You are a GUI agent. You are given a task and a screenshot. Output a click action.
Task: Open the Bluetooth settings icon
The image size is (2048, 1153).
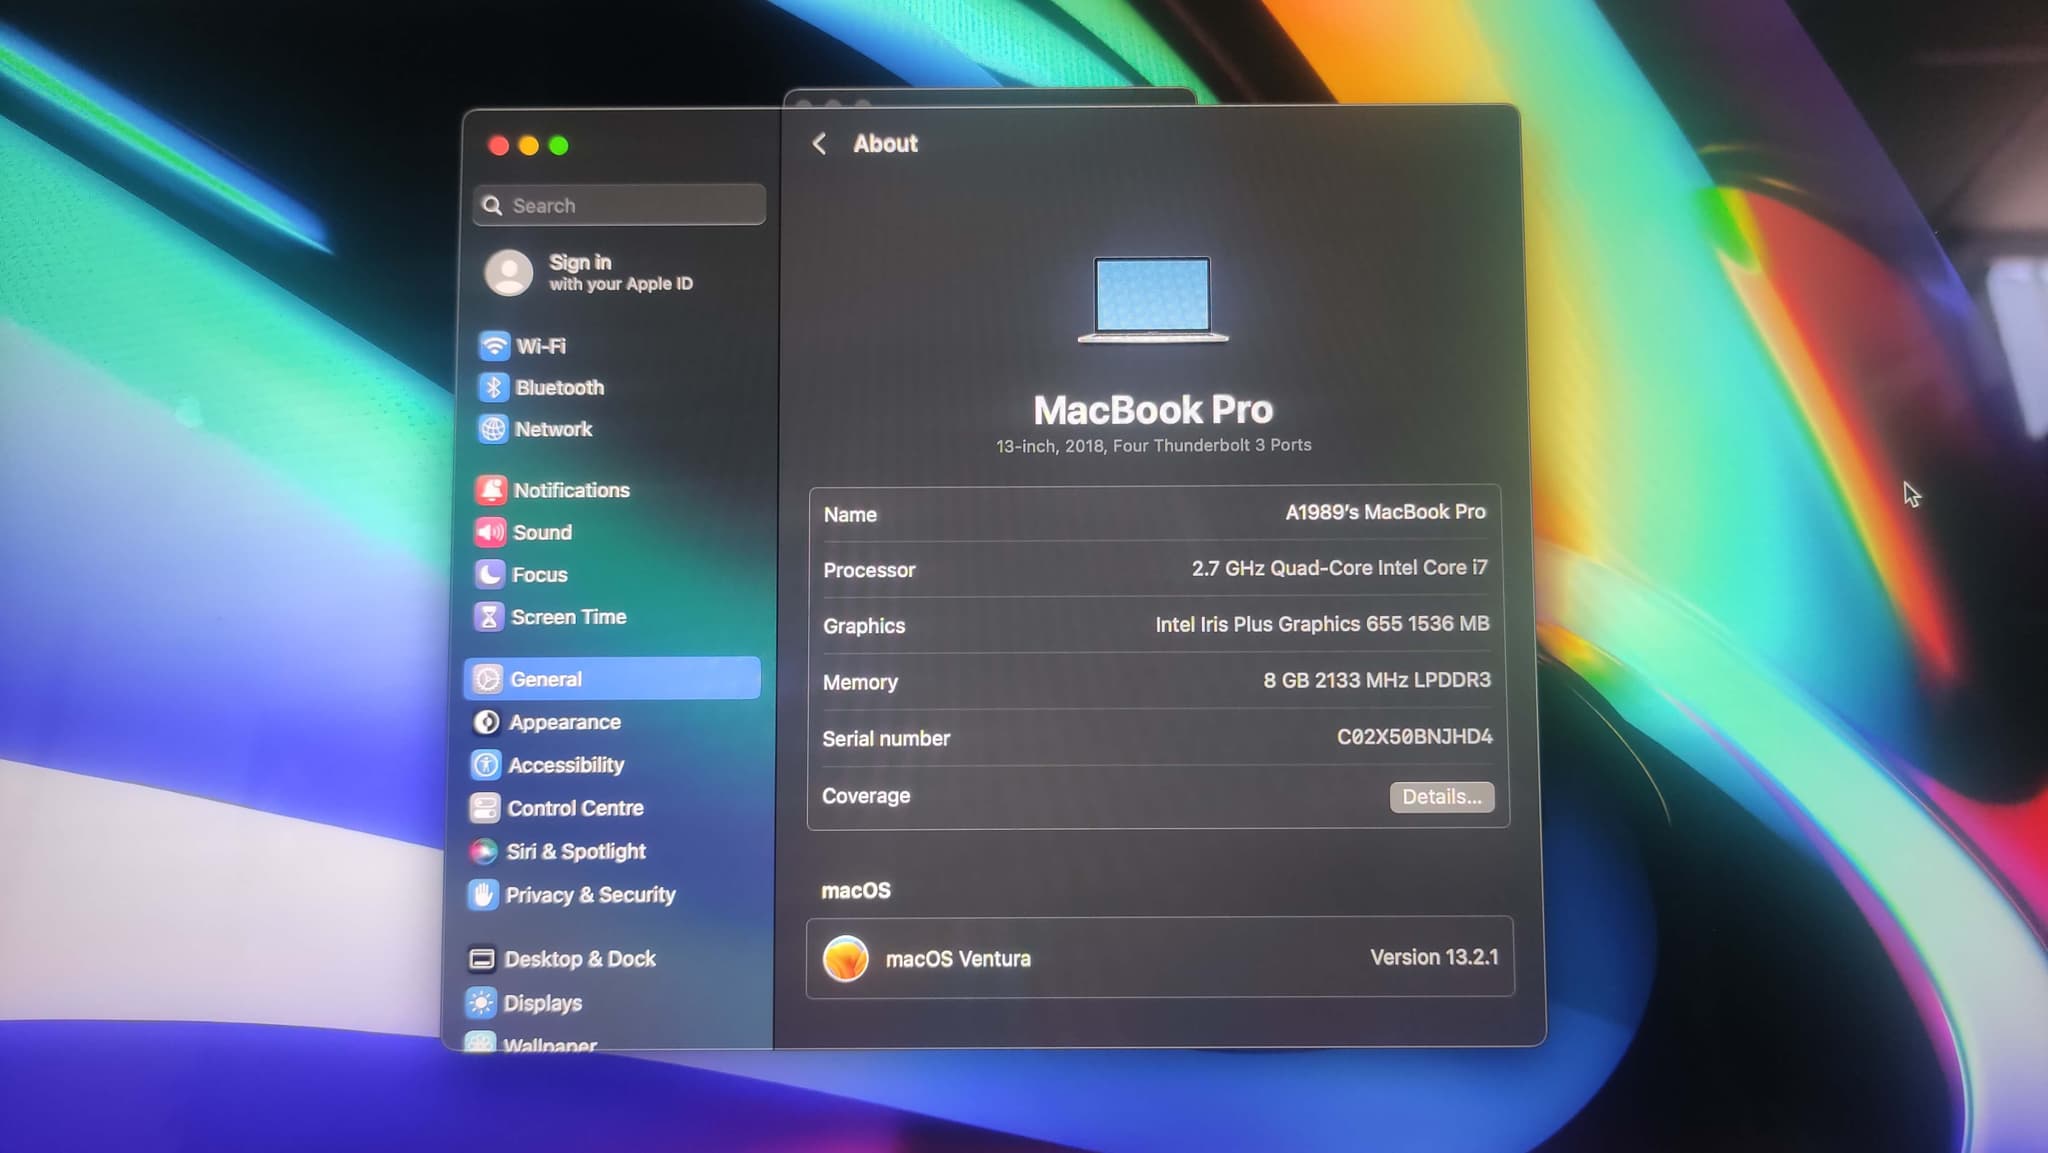tap(493, 387)
